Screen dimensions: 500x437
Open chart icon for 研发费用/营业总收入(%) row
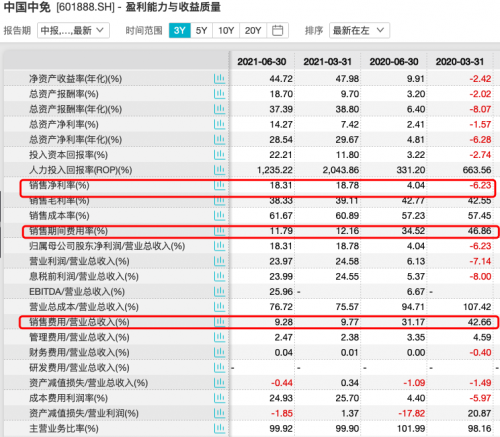(x=219, y=368)
